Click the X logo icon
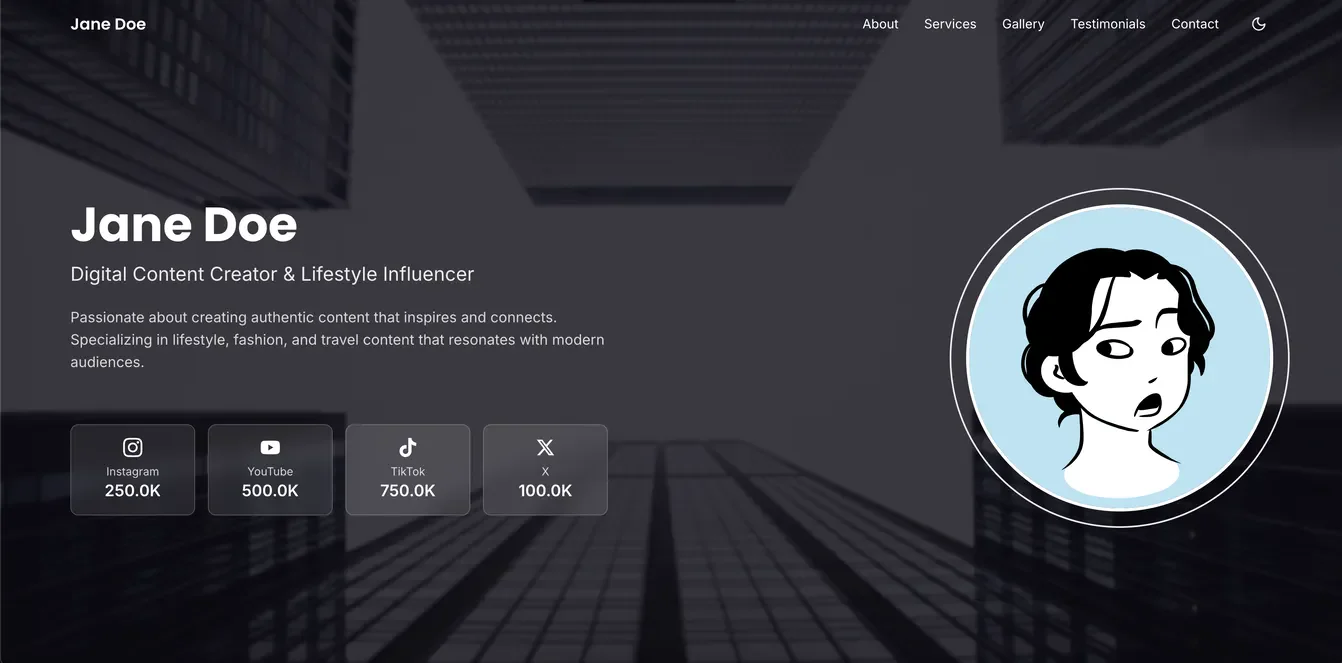Image resolution: width=1342 pixels, height=663 pixels. click(x=545, y=447)
